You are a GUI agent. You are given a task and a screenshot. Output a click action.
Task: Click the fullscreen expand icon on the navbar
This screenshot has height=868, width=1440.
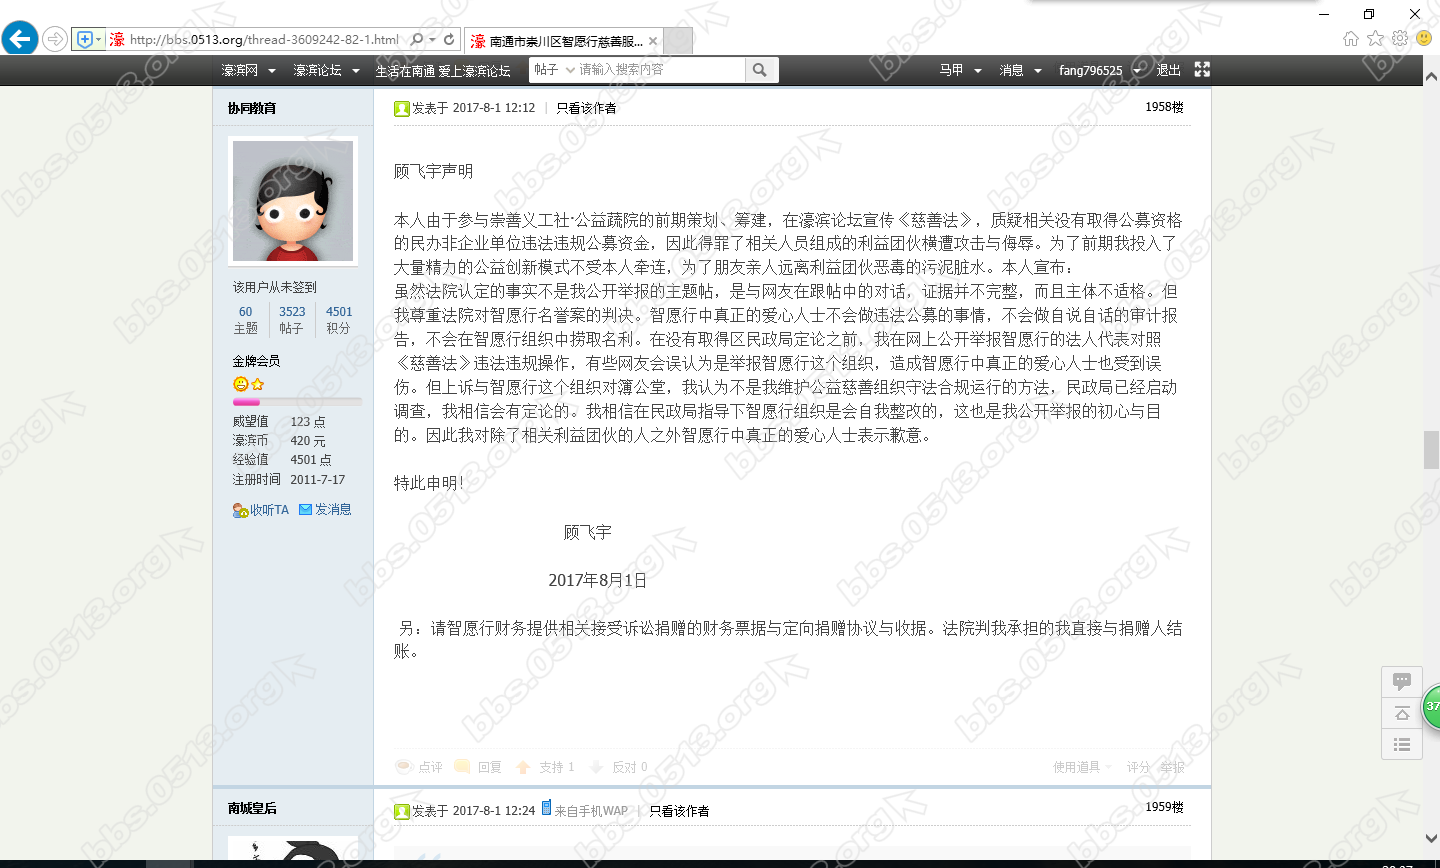[1201, 69]
